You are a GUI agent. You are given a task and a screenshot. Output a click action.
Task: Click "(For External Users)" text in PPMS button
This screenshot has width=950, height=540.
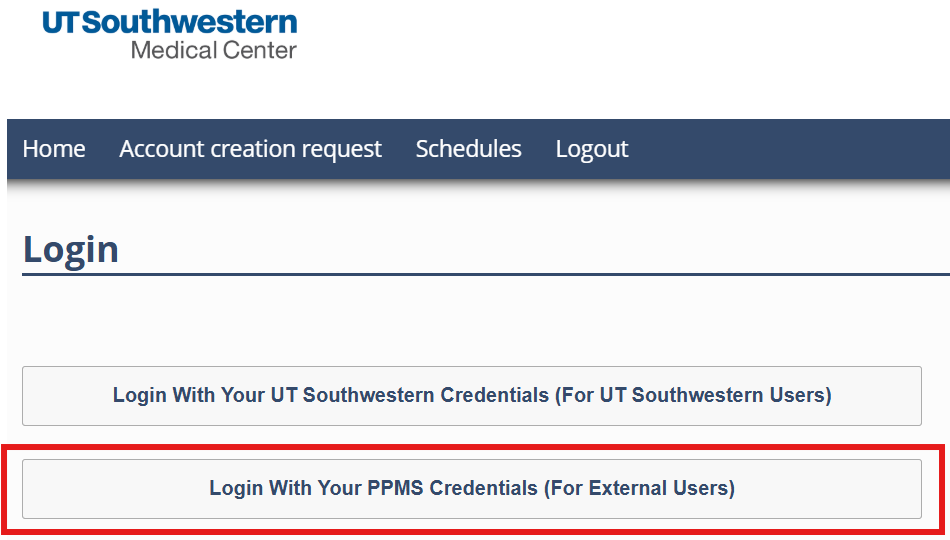[638, 488]
